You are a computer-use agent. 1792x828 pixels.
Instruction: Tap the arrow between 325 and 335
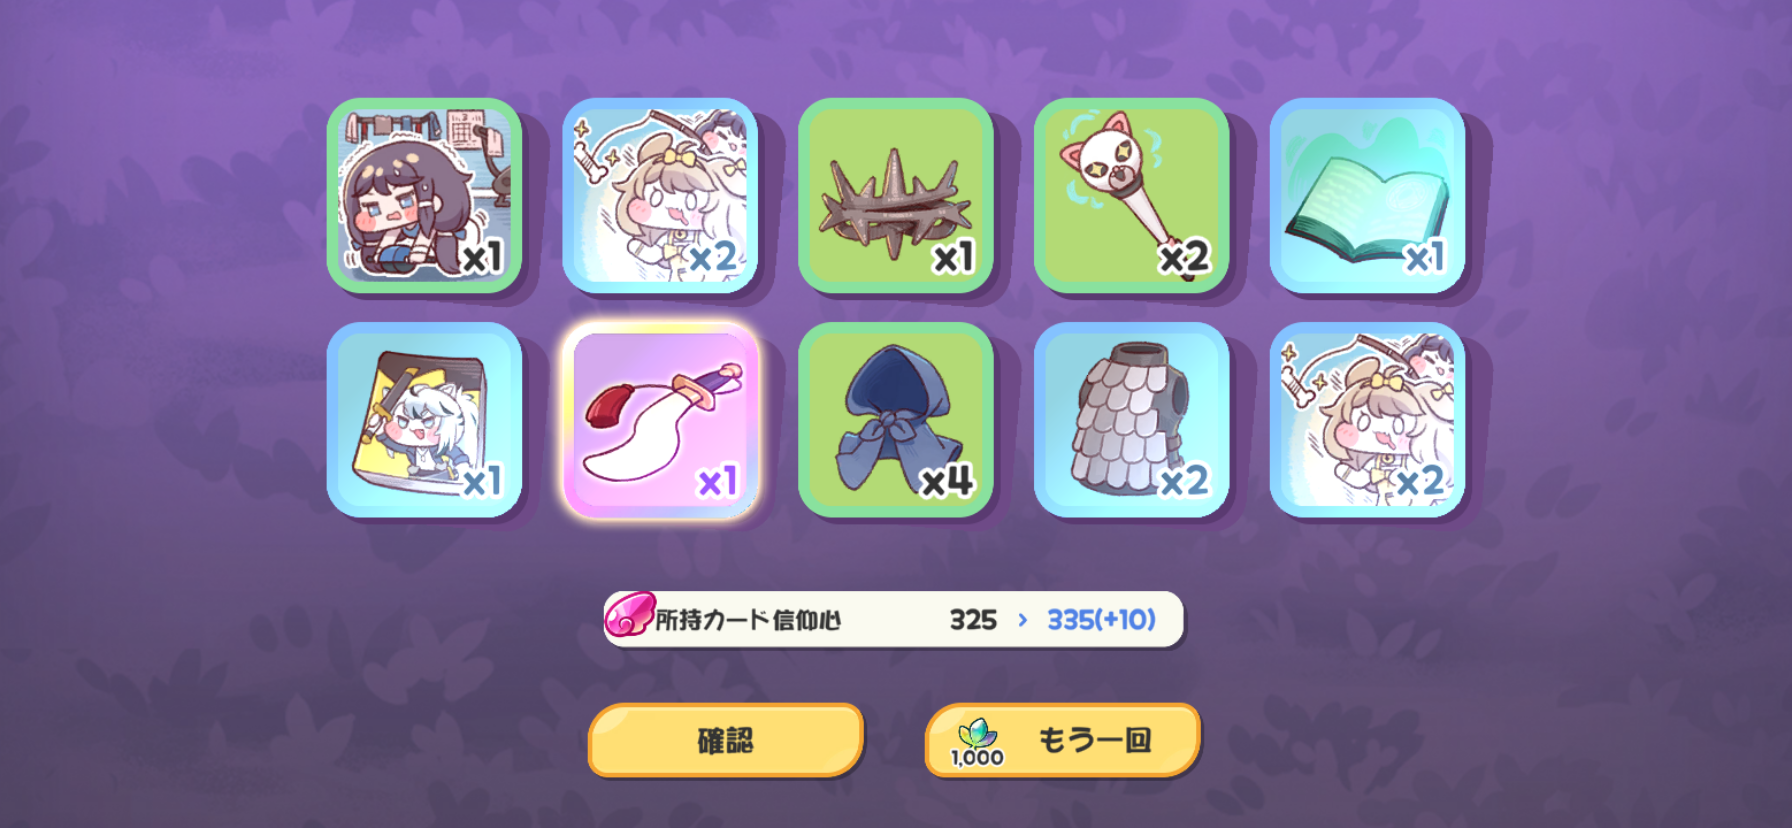pos(1022,620)
